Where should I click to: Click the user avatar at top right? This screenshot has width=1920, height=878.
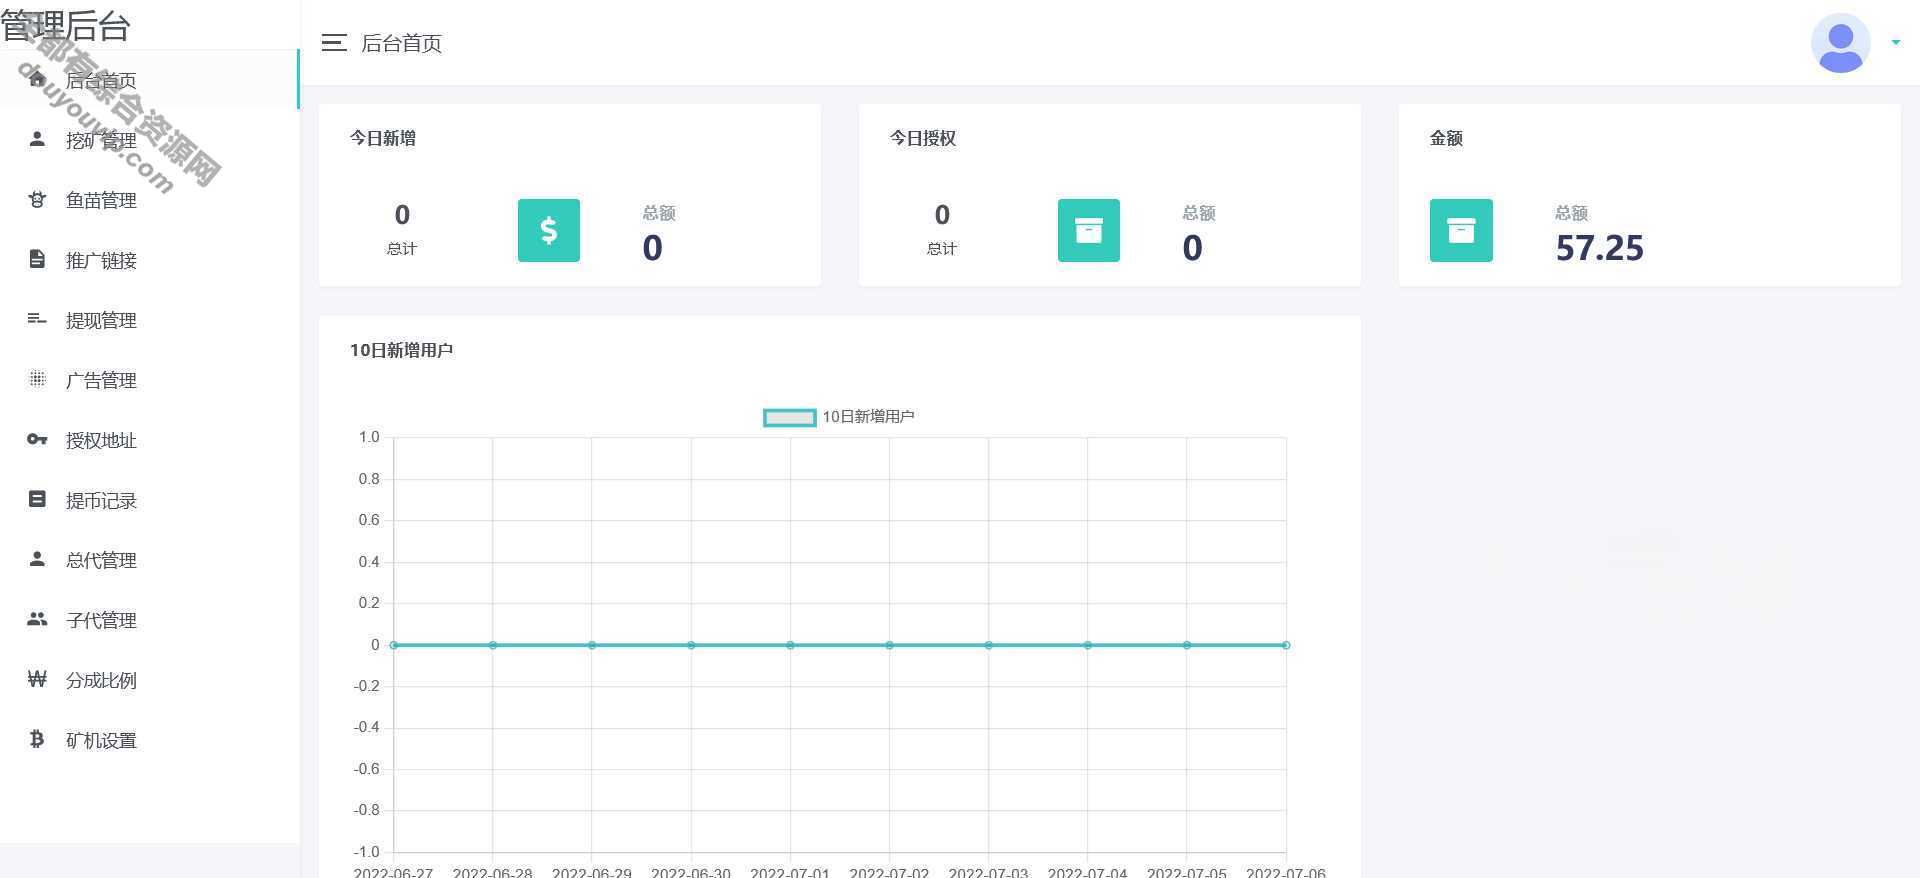tap(1840, 43)
